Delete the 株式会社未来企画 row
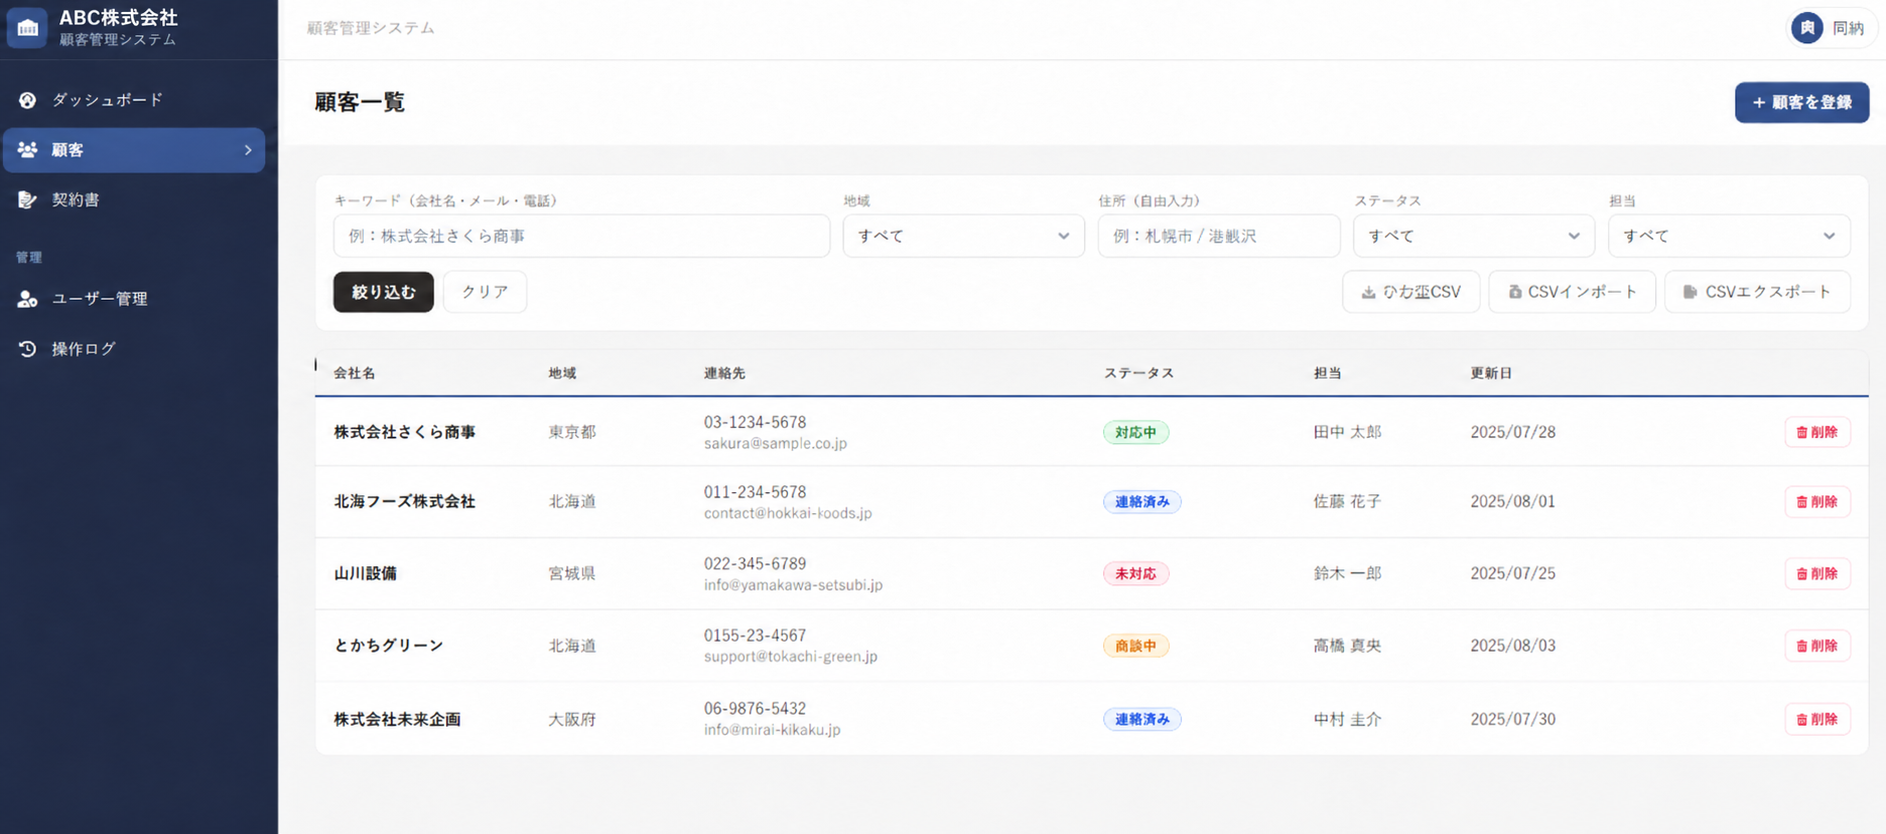This screenshot has height=834, width=1886. pyautogui.click(x=1817, y=719)
